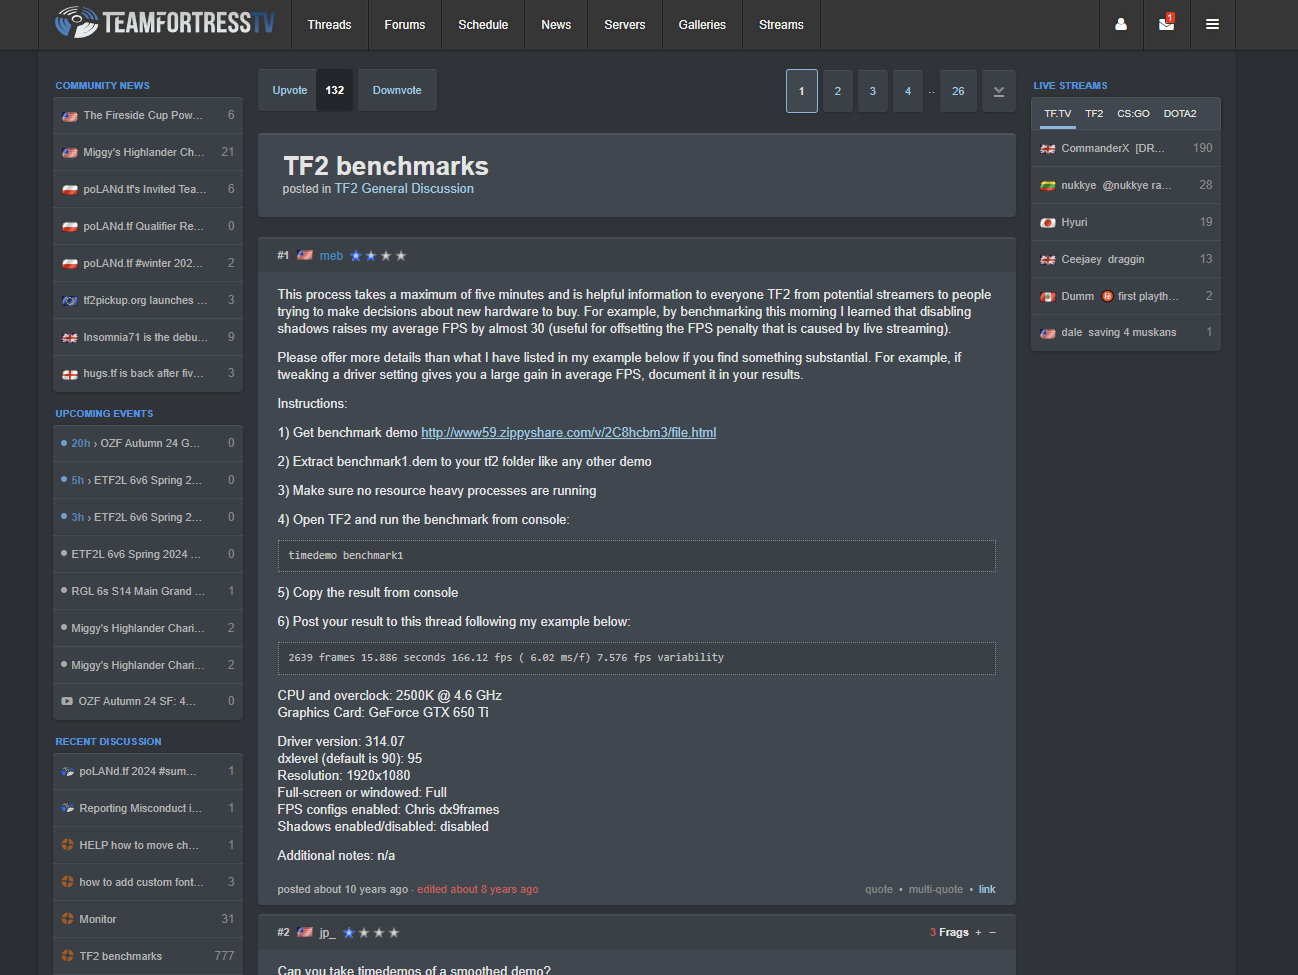Click the US flag next to meb
This screenshot has height=975, width=1298.
(x=305, y=256)
